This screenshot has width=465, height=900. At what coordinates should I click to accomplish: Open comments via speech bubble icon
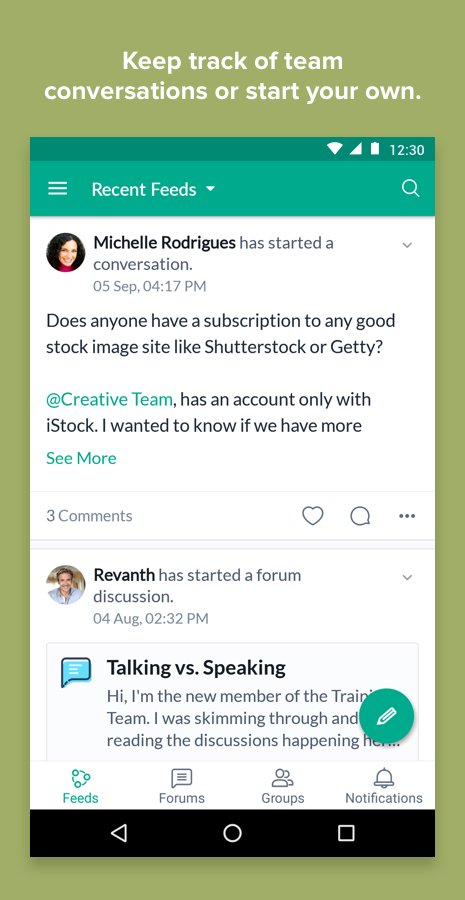tap(360, 516)
